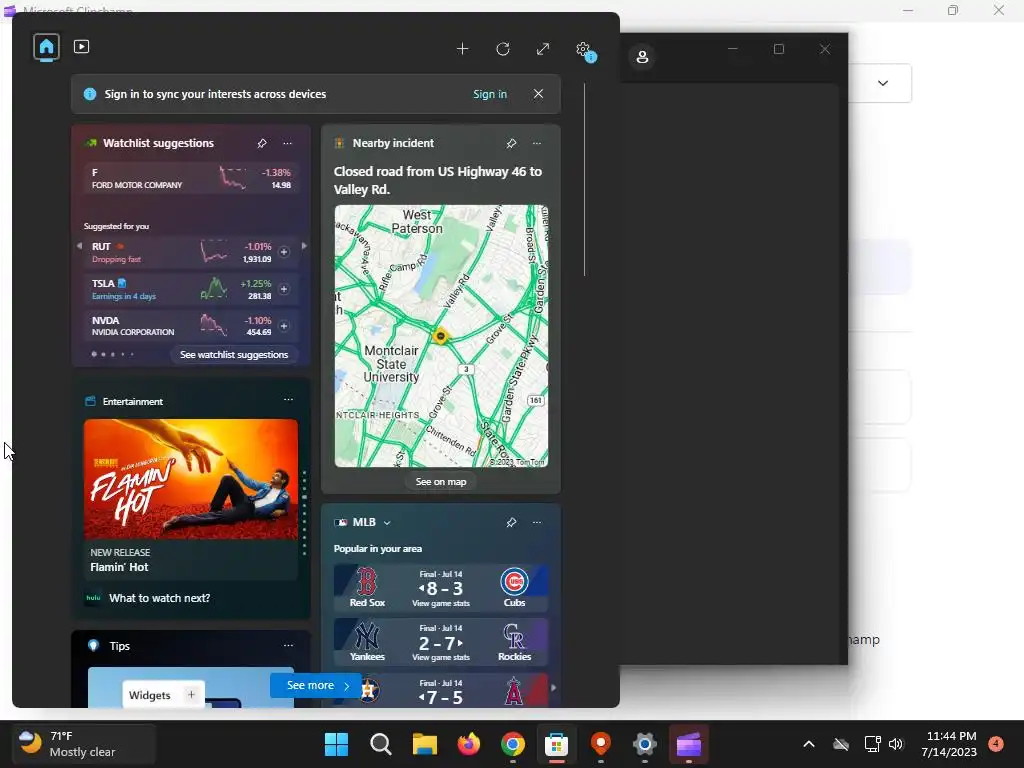
Task: Pin the Nearby incident widget
Action: pyautogui.click(x=511, y=143)
